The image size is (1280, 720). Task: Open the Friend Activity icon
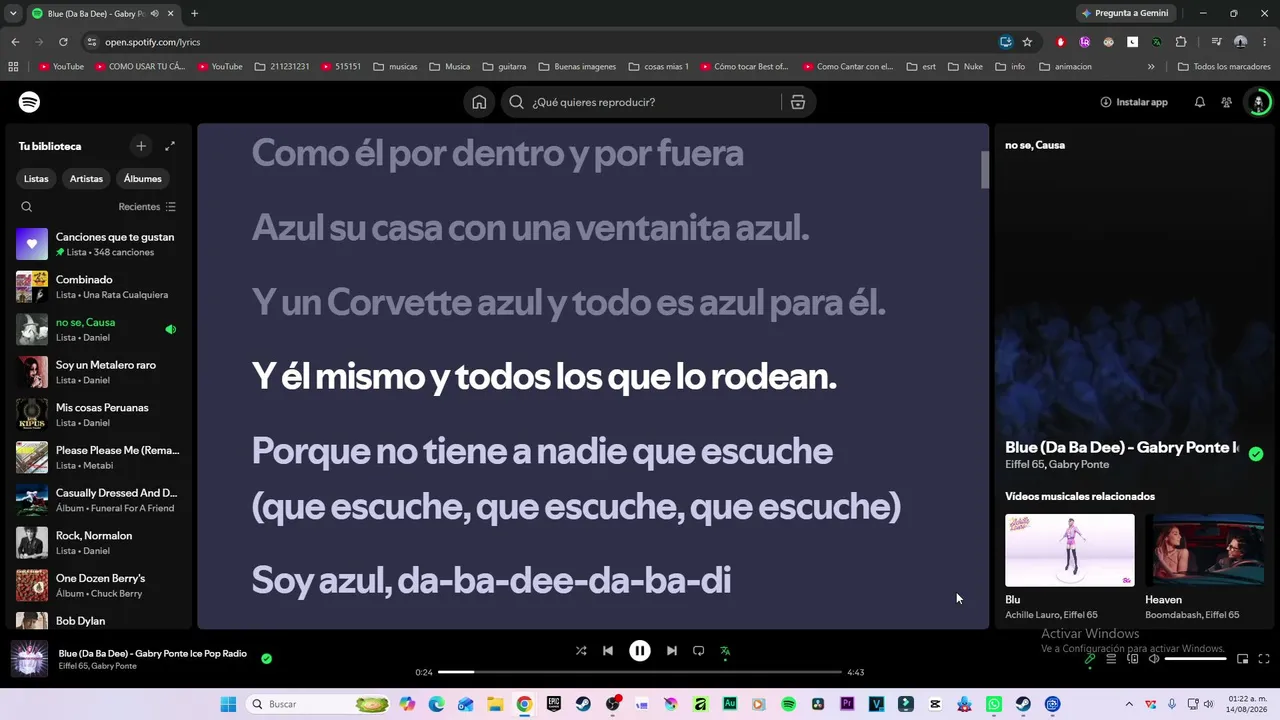pos(1227,102)
